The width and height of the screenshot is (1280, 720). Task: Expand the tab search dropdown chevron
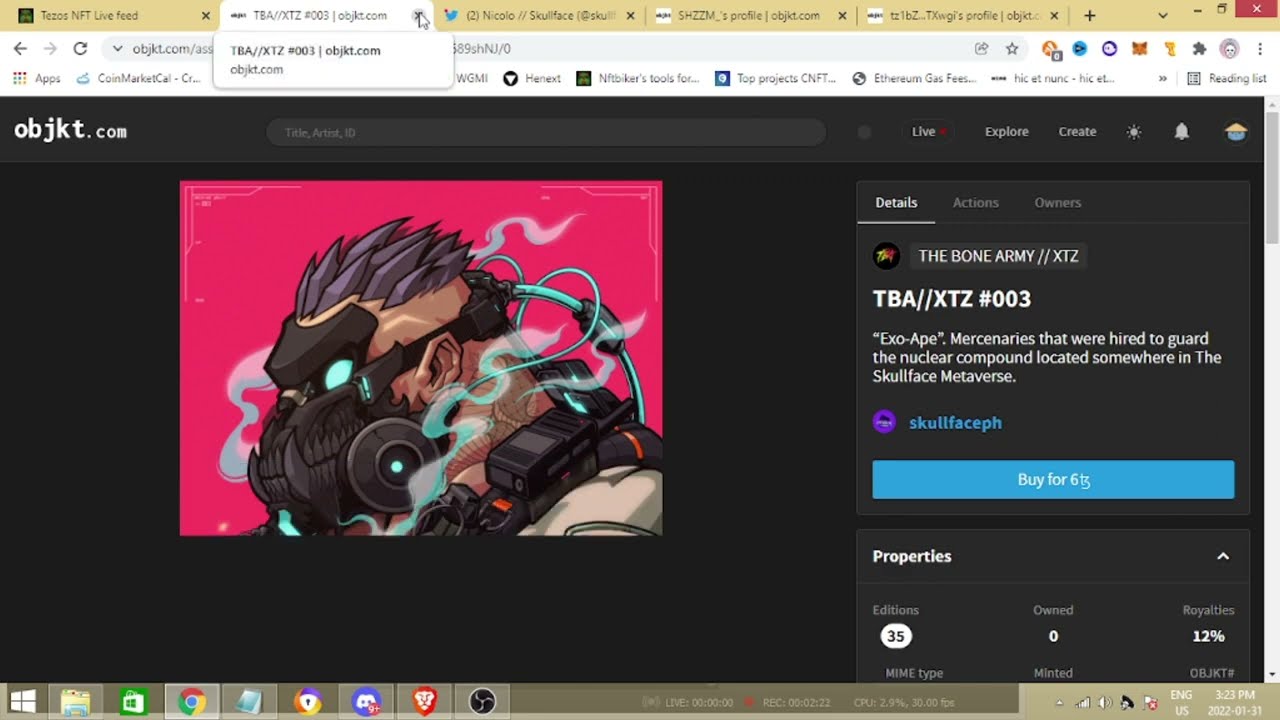click(1162, 15)
